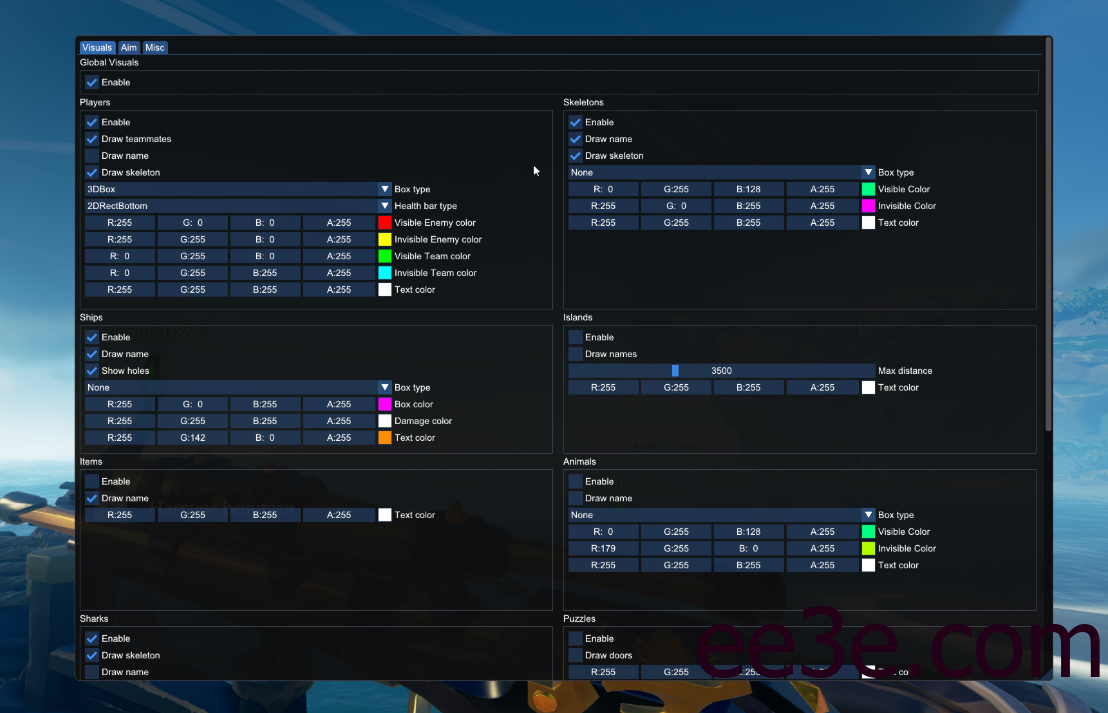The height and width of the screenshot is (713, 1108).
Task: Toggle the Global Visuals Enable checkbox
Action: (x=92, y=82)
